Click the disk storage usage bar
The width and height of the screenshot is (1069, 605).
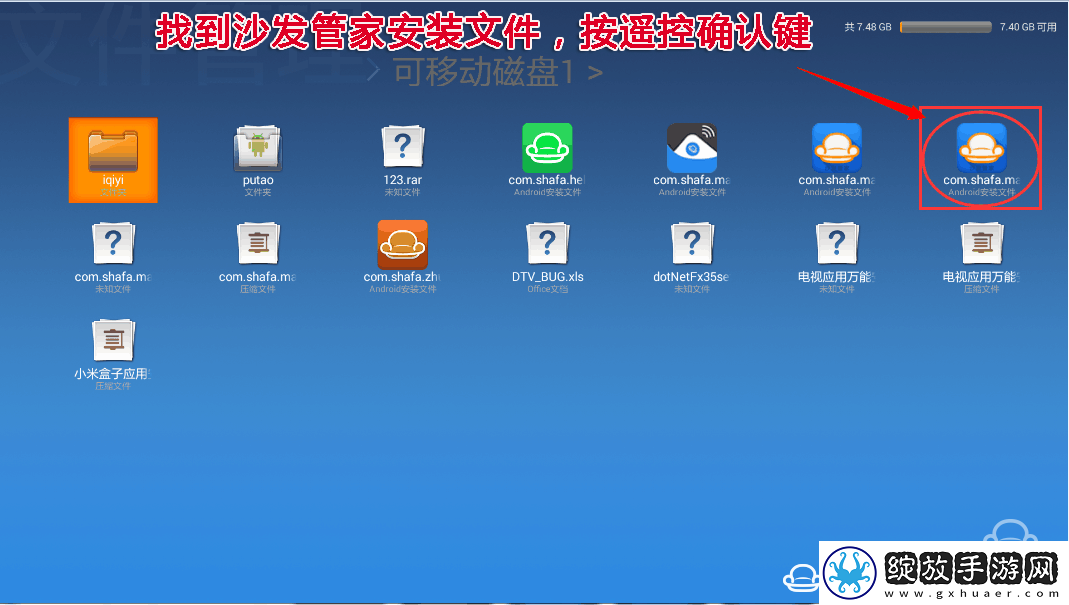[946, 27]
